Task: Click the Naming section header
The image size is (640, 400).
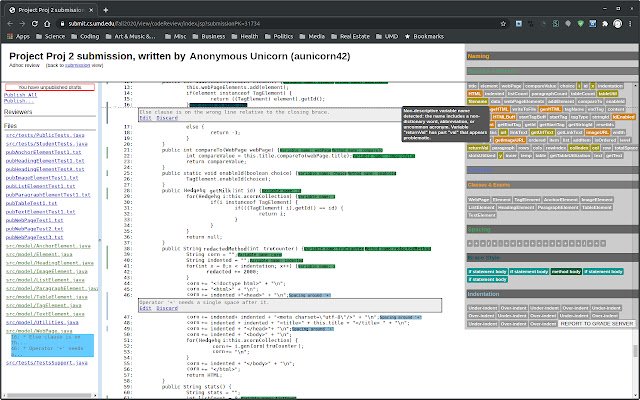Action: pyautogui.click(x=551, y=56)
